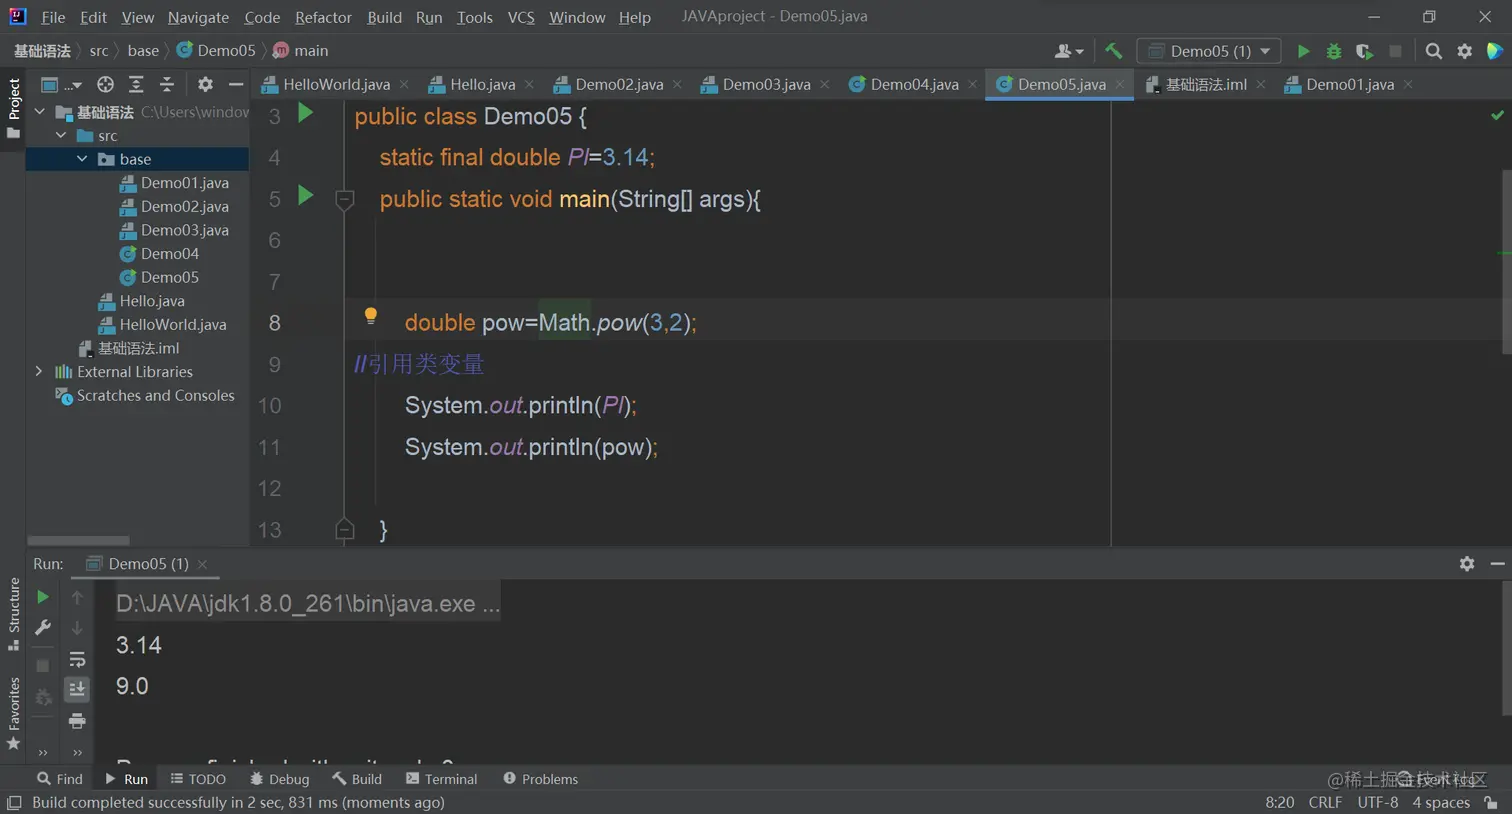Viewport: 1512px width, 814px height.
Task: Toggle the Favorites tool window tab
Action: (x=13, y=712)
